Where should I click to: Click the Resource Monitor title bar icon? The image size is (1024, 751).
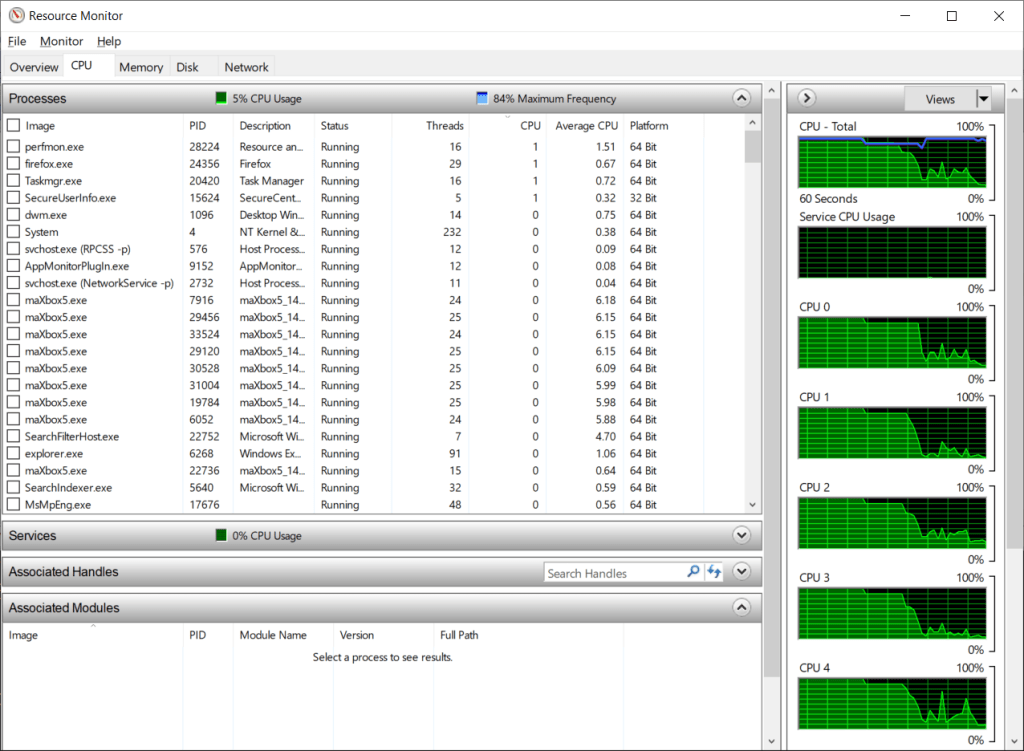coord(16,16)
